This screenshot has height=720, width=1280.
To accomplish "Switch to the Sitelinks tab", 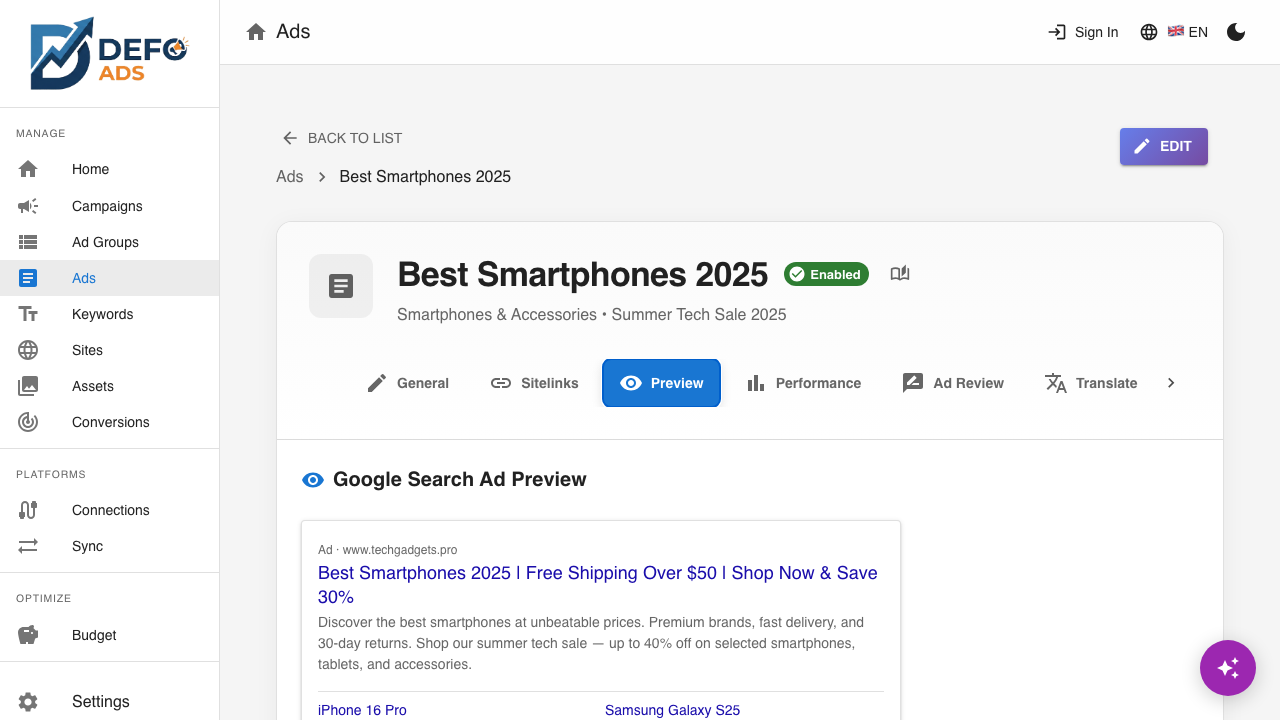I will click(534, 383).
